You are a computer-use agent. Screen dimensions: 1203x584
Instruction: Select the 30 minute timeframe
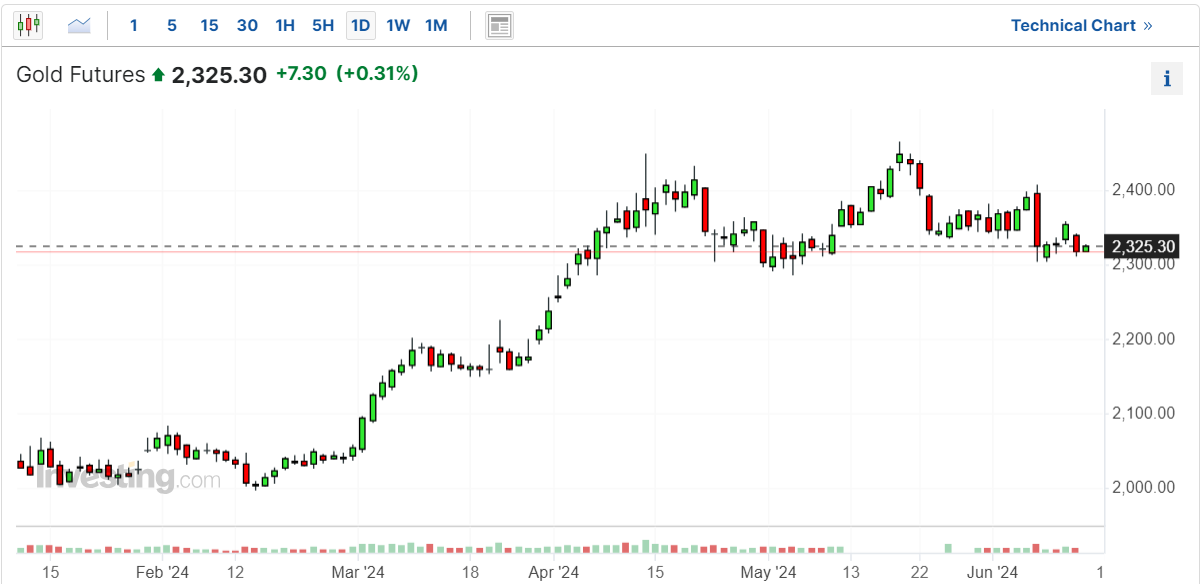coord(247,25)
